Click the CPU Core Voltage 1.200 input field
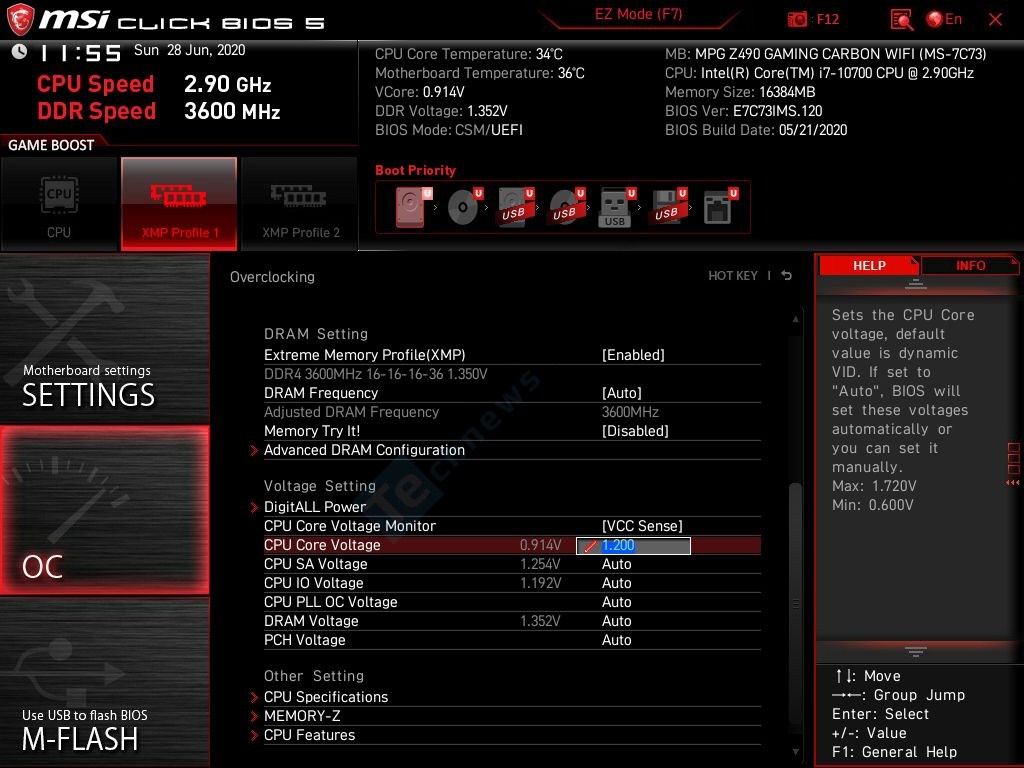Image resolution: width=1024 pixels, height=768 pixels. 633,545
